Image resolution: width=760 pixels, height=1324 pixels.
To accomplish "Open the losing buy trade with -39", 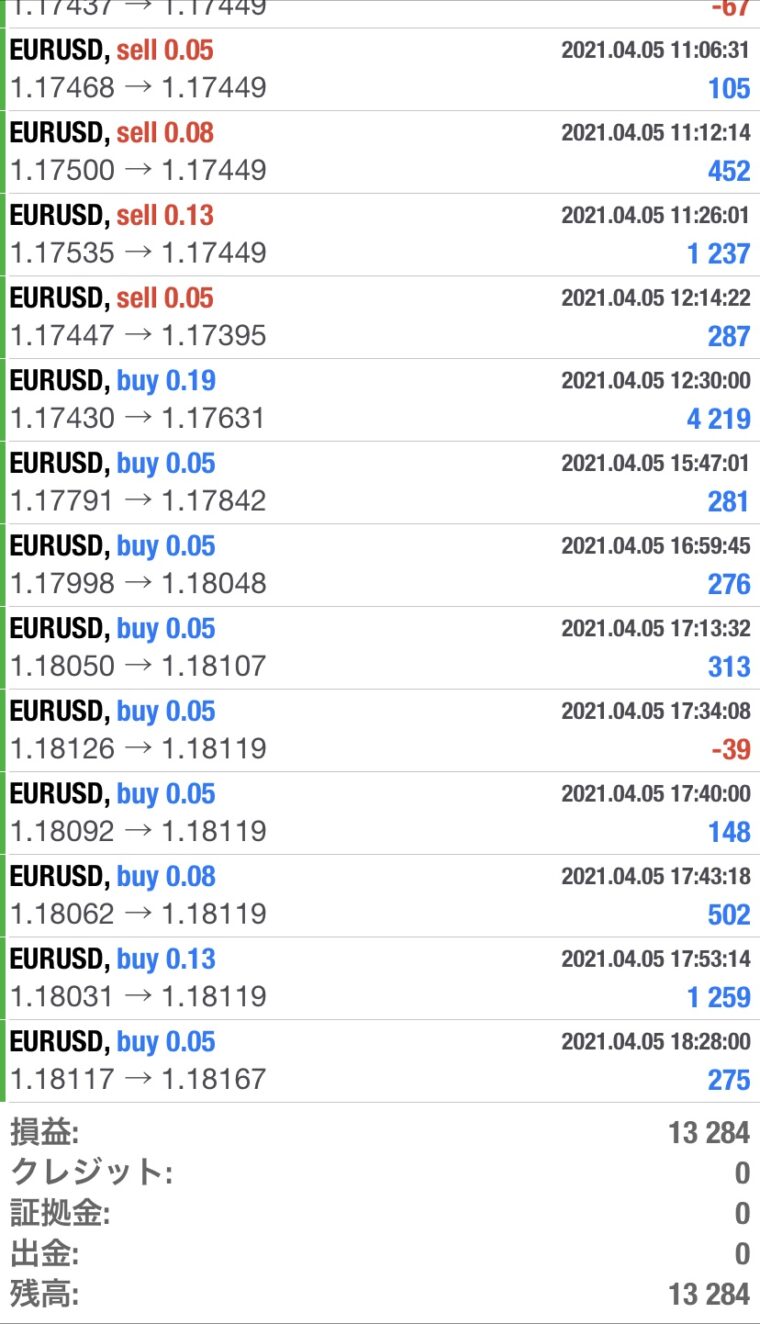I will [380, 731].
